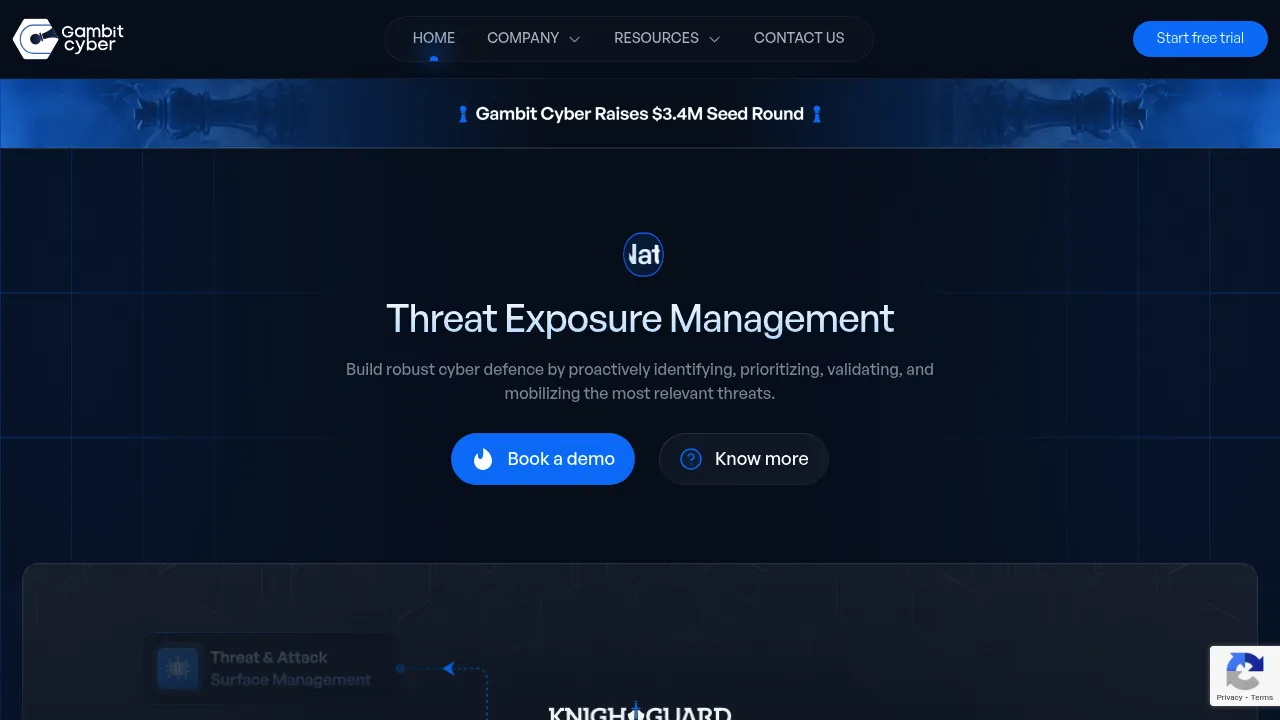Click the reCAPTCHA badge icon
1280x720 pixels.
point(1245,671)
